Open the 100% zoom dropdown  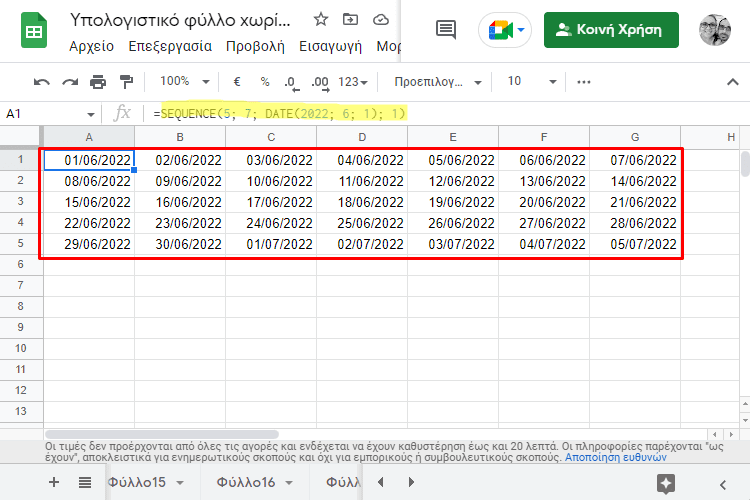tap(185, 81)
